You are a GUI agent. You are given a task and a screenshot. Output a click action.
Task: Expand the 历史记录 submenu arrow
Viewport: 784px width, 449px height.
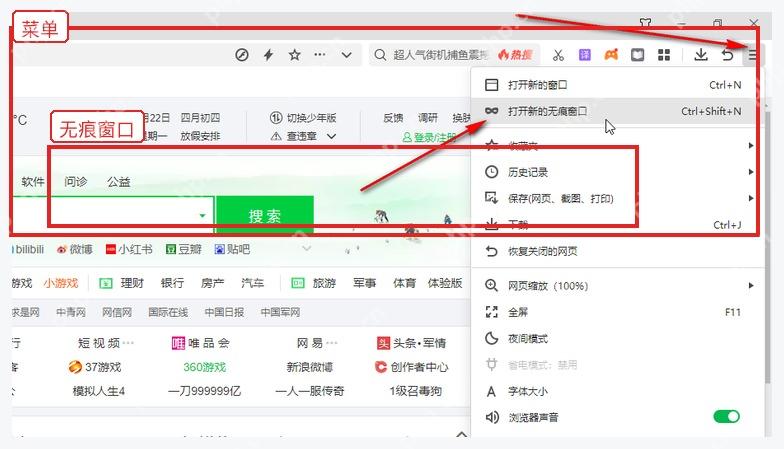(x=750, y=172)
